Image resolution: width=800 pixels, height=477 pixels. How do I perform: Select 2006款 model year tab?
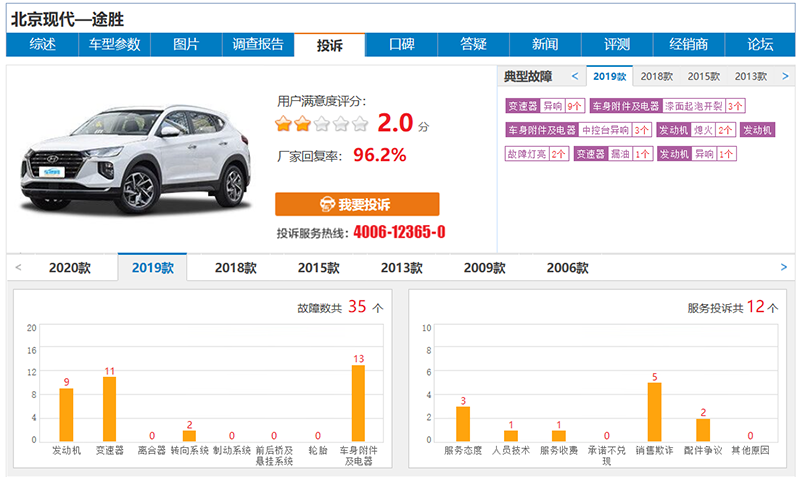tap(567, 268)
